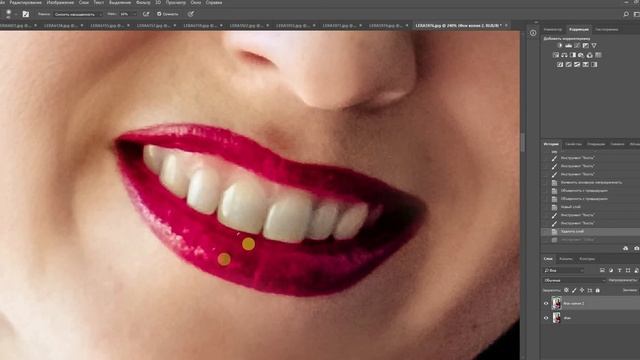
Task: Open the Изображение menu
Action: [60, 2]
